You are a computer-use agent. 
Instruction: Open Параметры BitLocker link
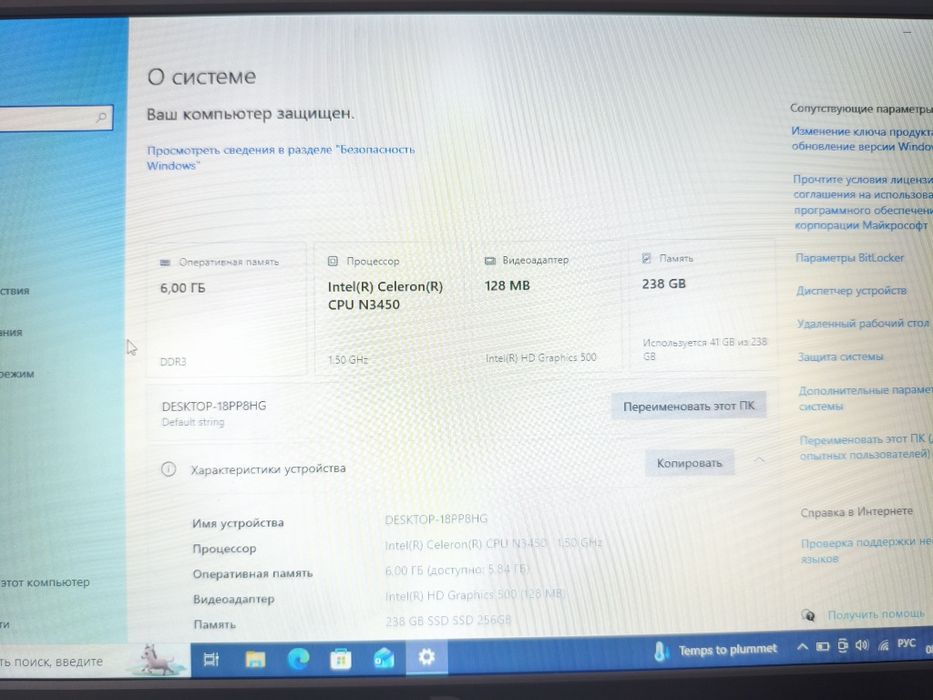coord(849,258)
